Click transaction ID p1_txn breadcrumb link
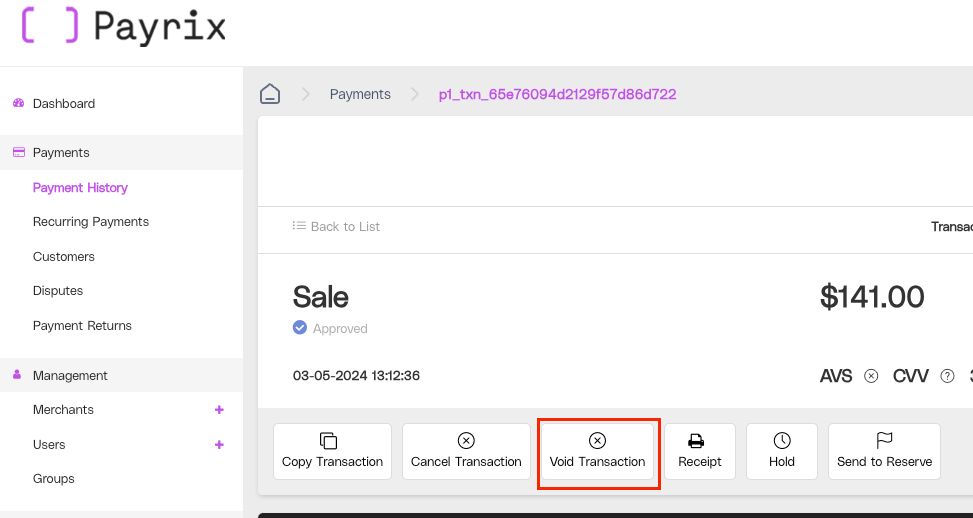The height and width of the screenshot is (518, 973). pos(557,94)
